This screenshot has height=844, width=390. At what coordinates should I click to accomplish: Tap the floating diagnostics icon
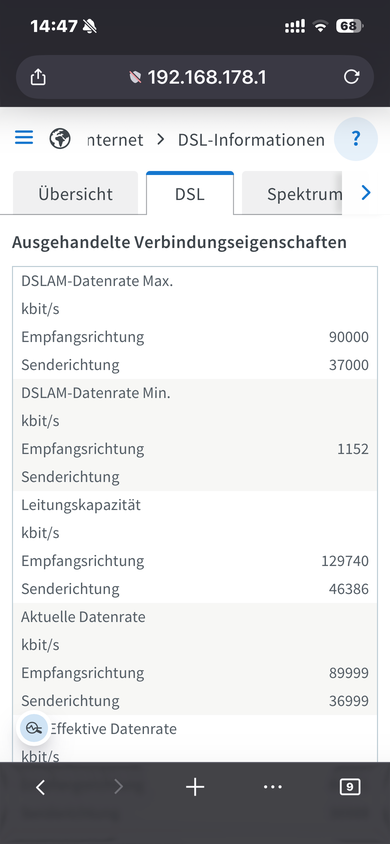coord(34,728)
